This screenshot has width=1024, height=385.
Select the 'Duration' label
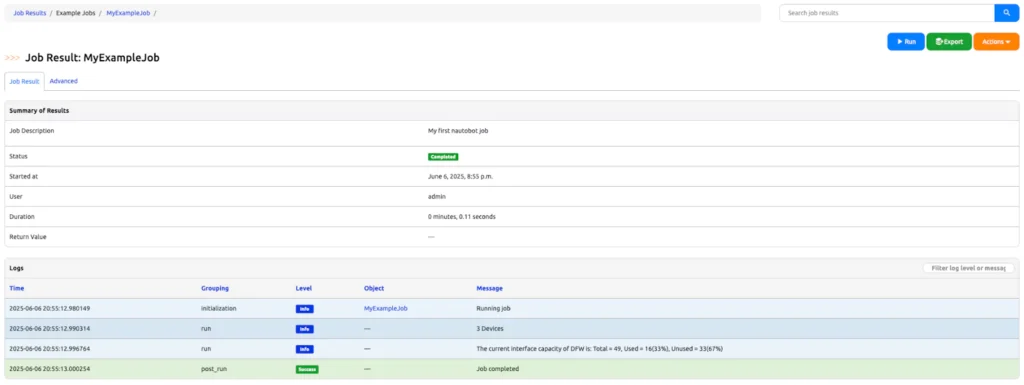(x=22, y=217)
